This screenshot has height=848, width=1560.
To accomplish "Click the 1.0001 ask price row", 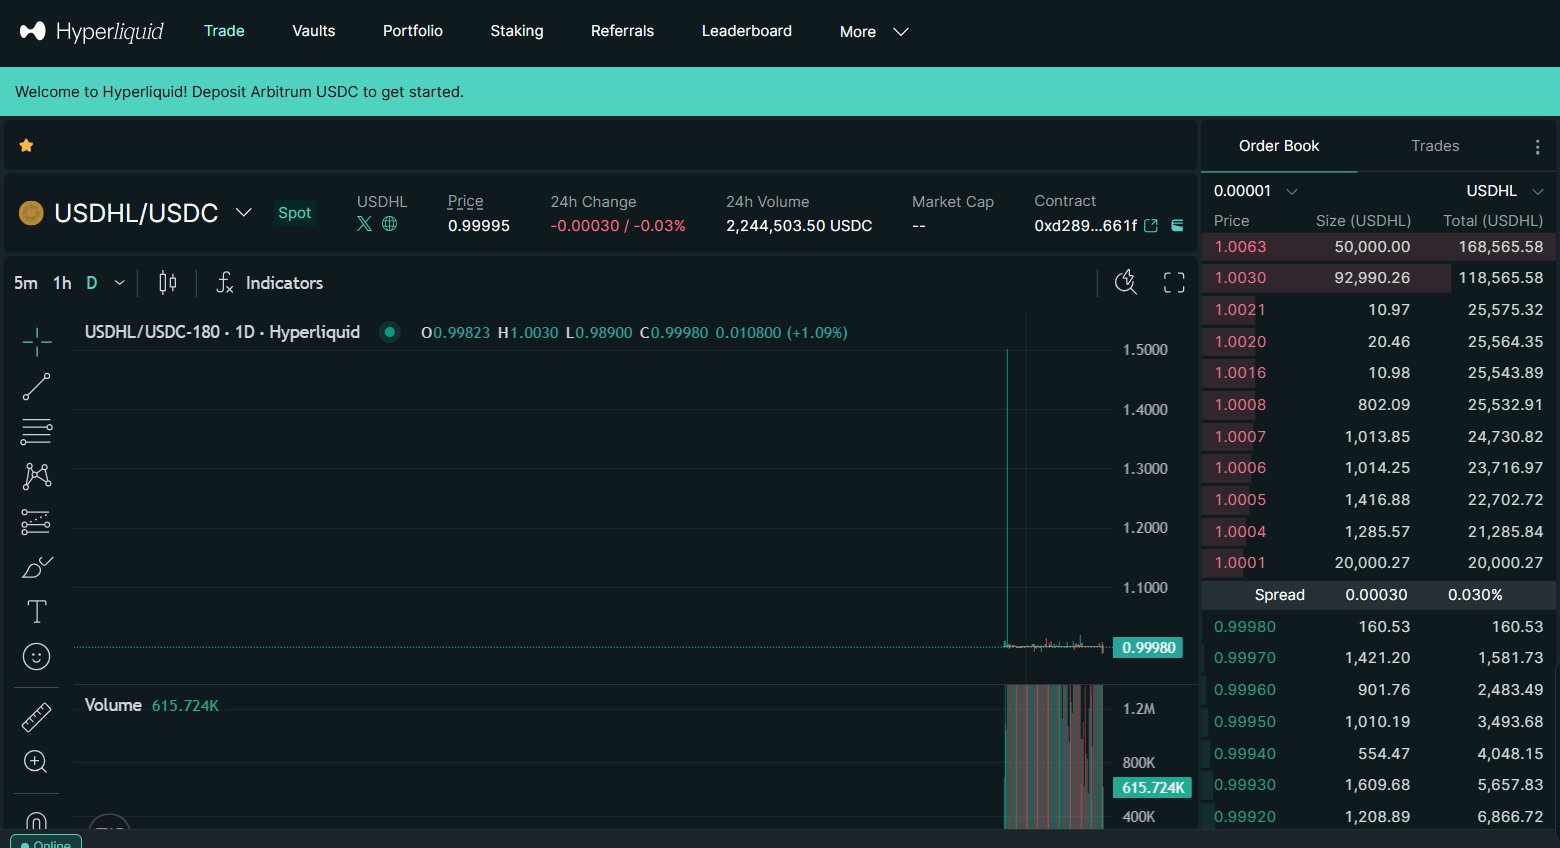I will click(x=1240, y=563).
